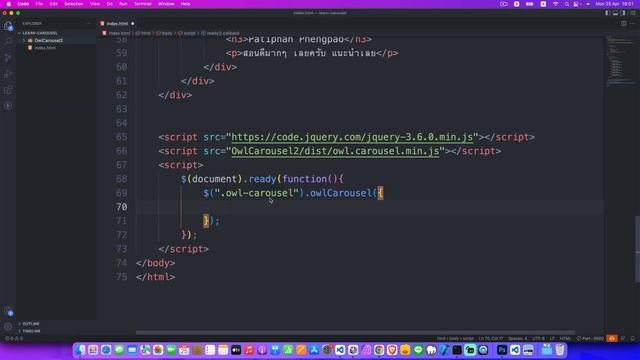
Task: Click line number 65 in the gutter
Action: 121,137
